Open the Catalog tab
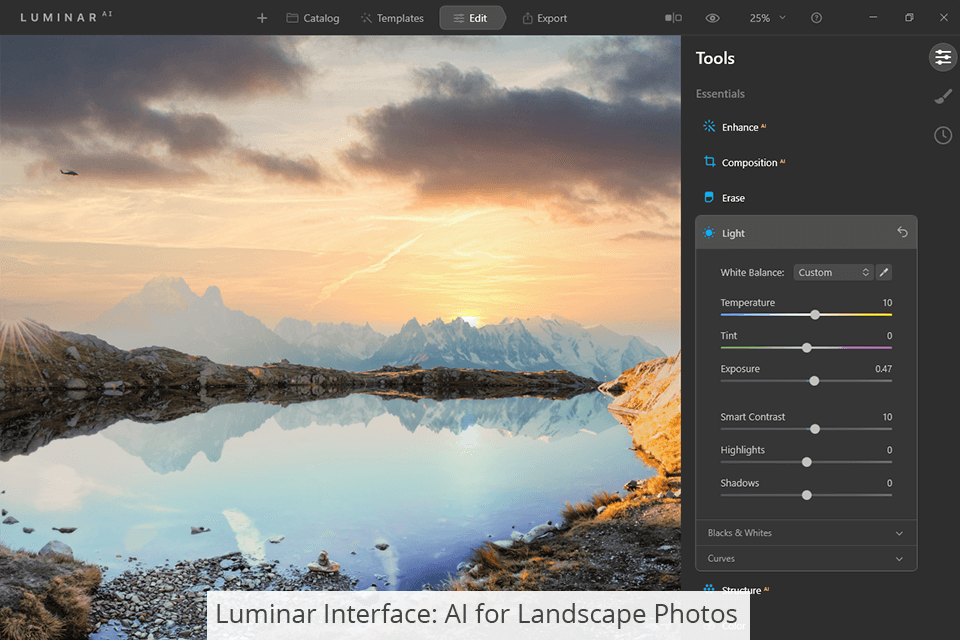The height and width of the screenshot is (640, 960). [x=313, y=18]
